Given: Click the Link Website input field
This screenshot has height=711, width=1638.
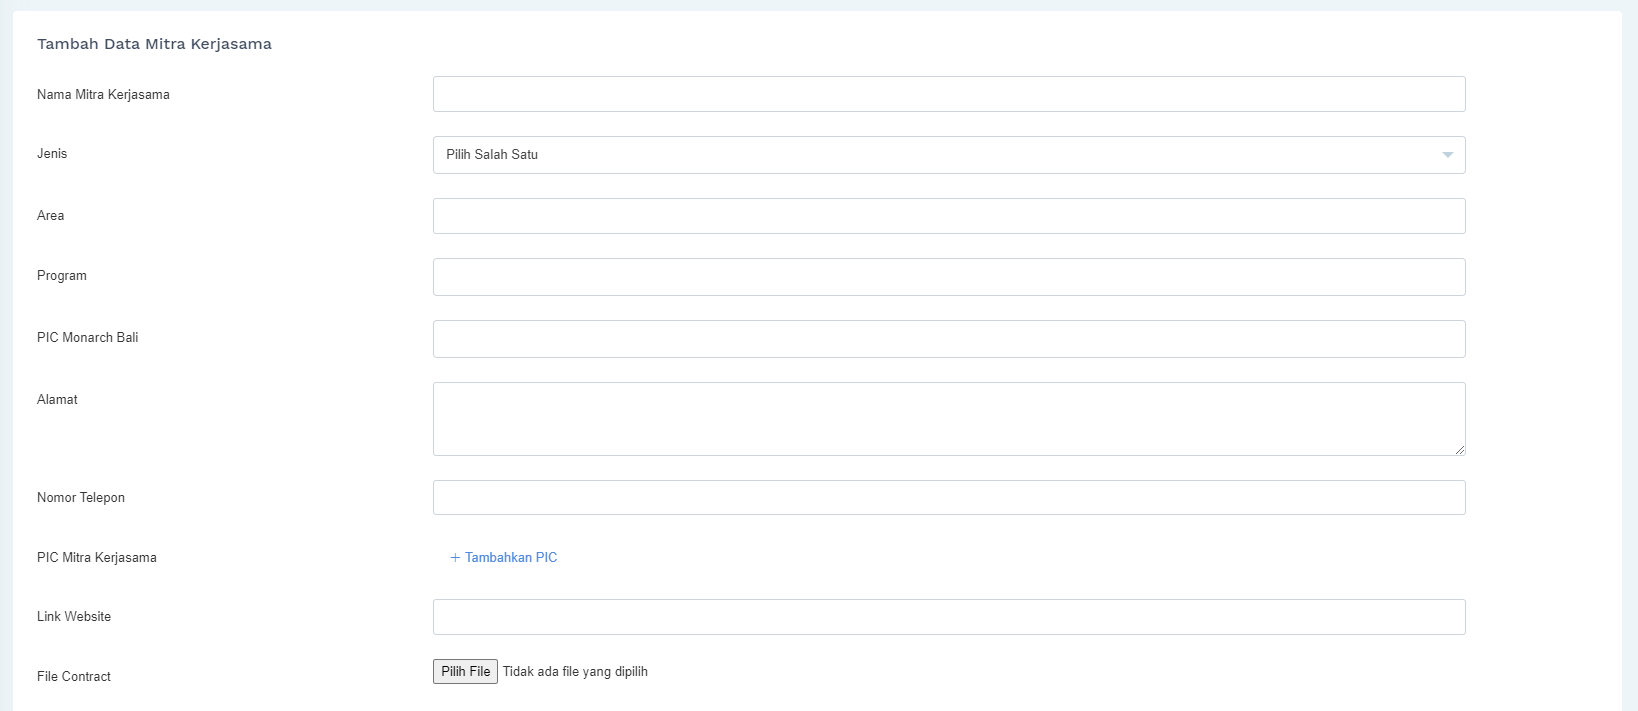Looking at the screenshot, I should 948,617.
